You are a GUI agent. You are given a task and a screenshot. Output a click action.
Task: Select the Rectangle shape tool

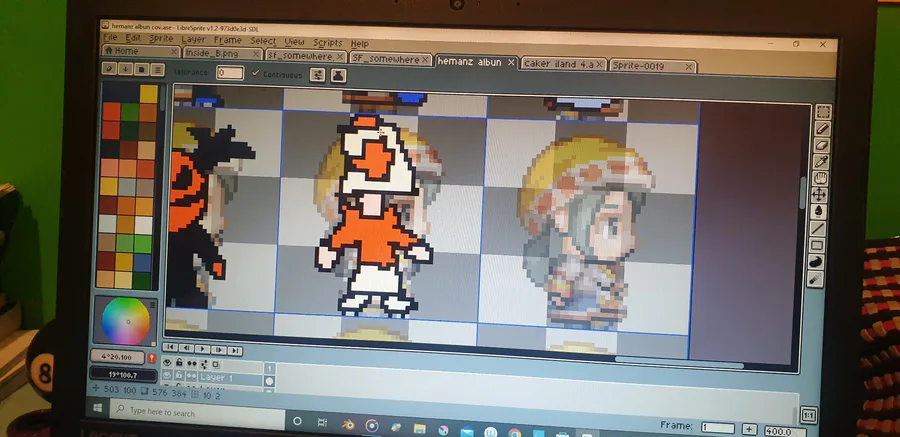(x=817, y=246)
